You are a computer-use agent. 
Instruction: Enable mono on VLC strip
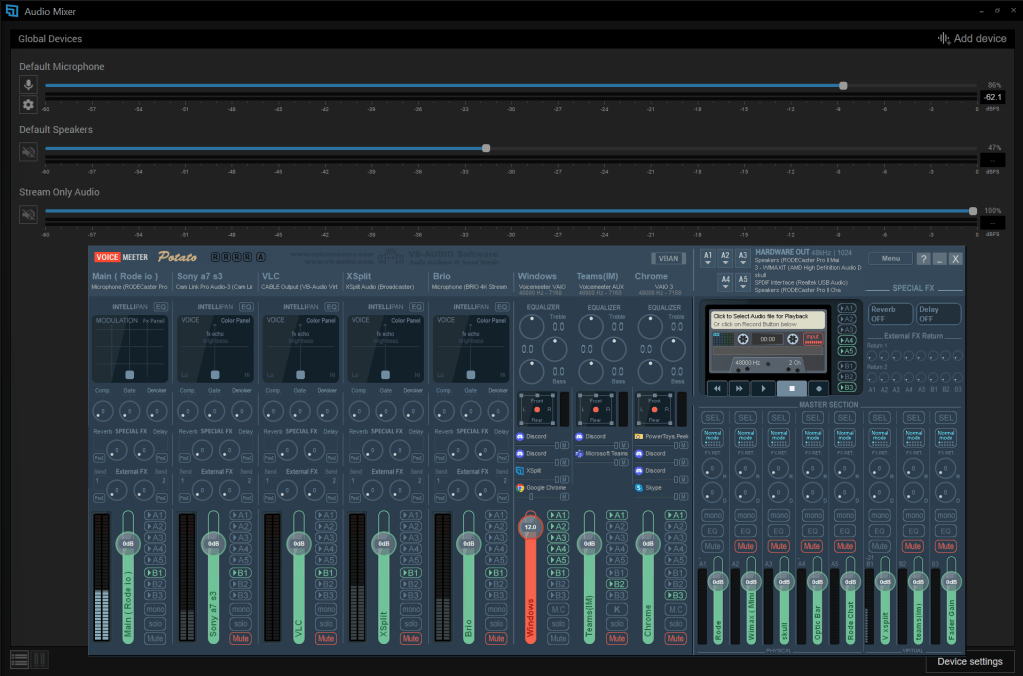pyautogui.click(x=326, y=609)
